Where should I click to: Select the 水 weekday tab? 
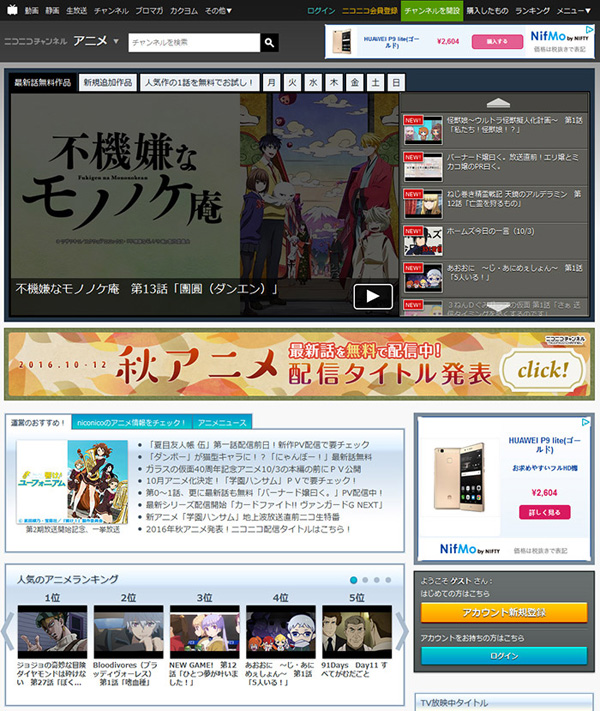tap(313, 83)
